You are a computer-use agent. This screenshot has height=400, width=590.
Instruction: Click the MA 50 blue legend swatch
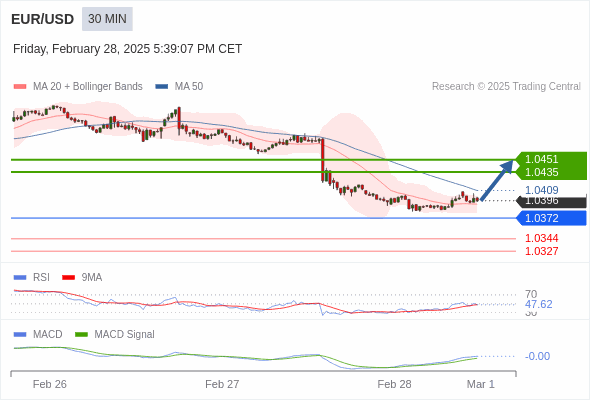[162, 87]
